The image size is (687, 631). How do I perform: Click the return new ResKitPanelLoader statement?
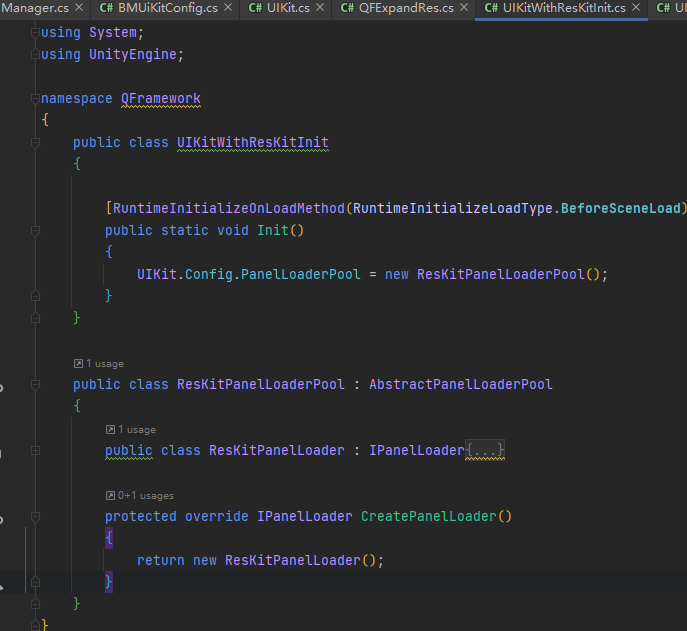(x=260, y=560)
